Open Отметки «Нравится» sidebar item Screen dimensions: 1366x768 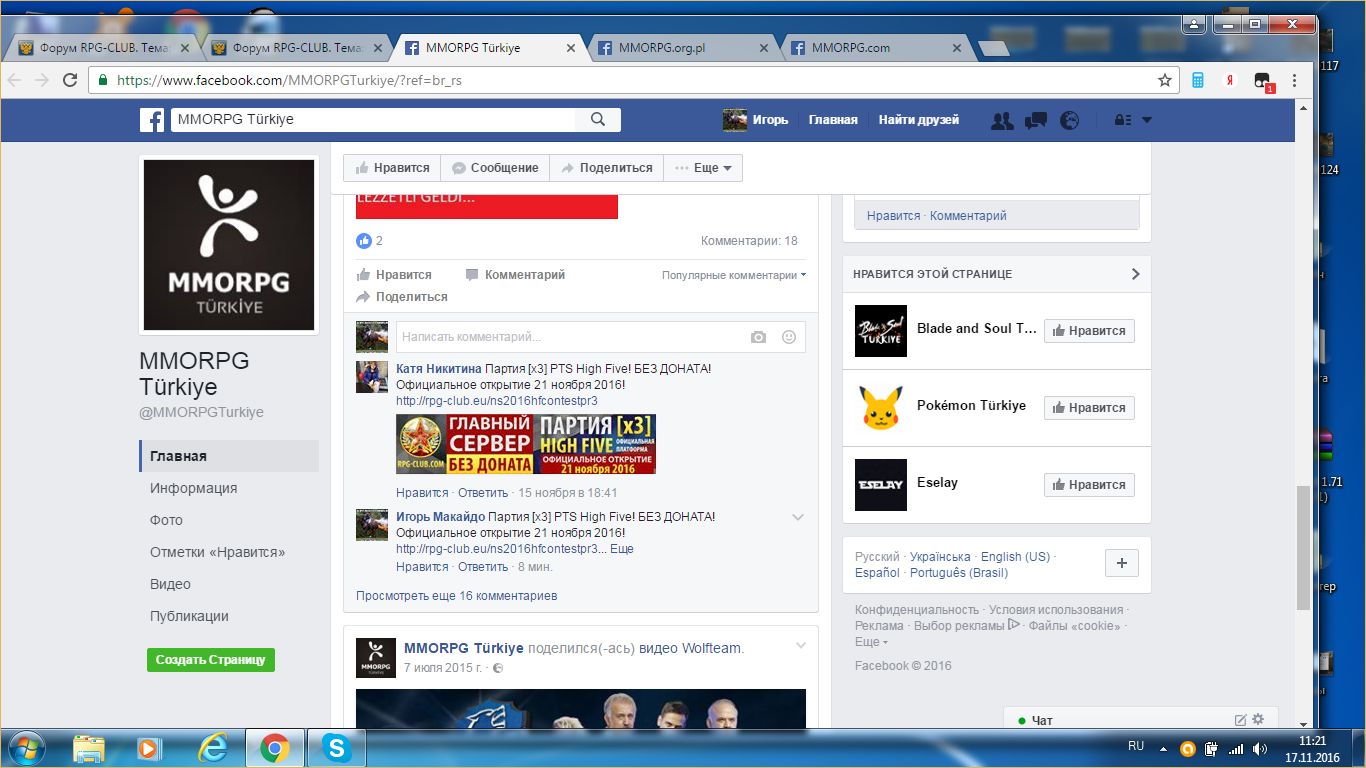click(x=217, y=552)
